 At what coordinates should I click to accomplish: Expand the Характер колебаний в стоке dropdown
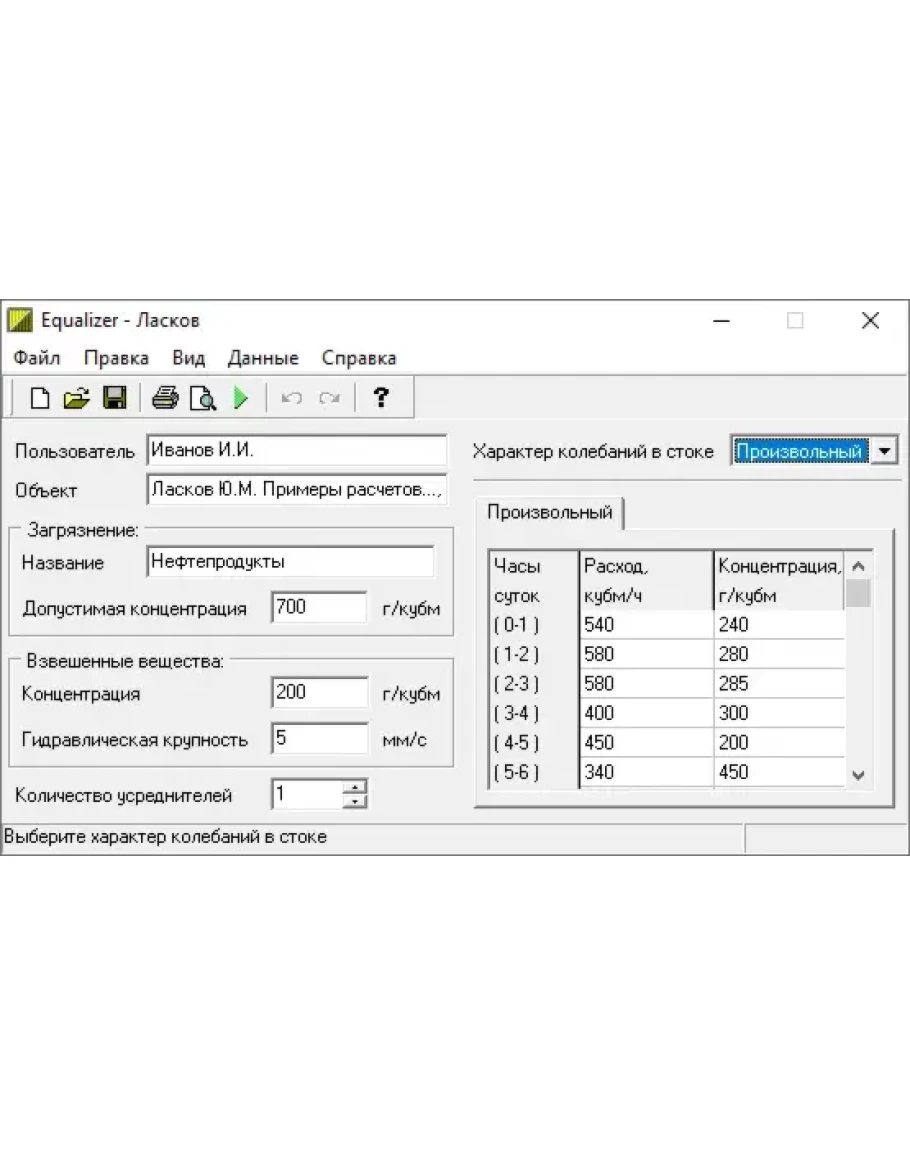884,451
